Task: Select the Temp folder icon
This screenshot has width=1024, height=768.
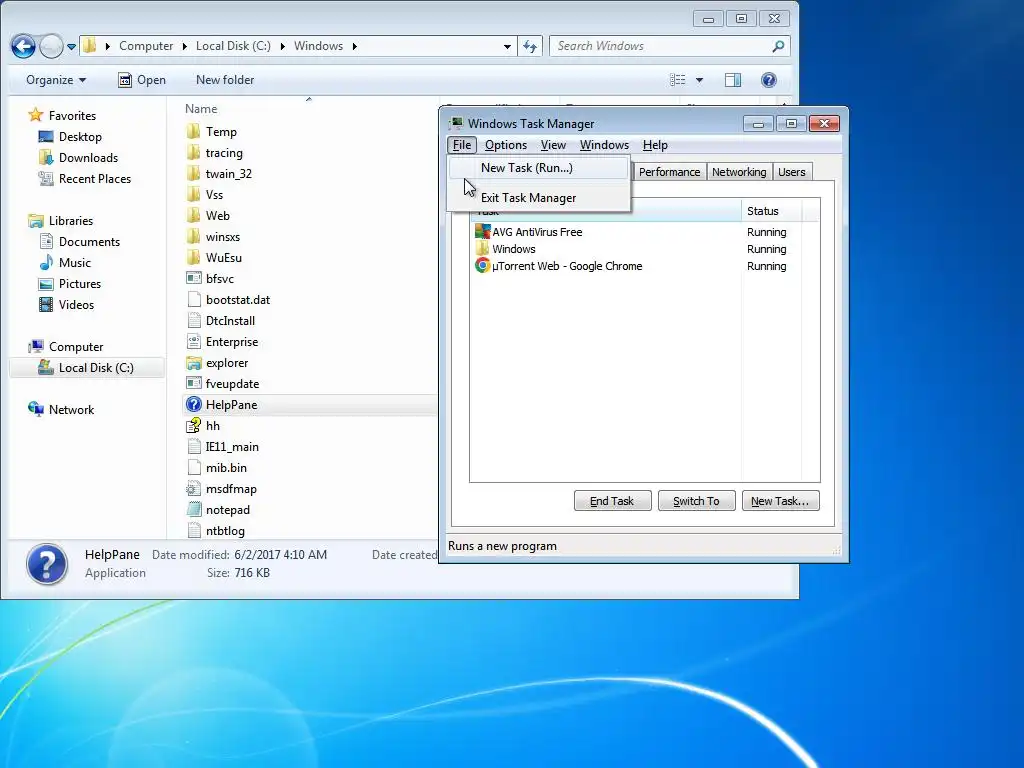Action: pyautogui.click(x=193, y=131)
